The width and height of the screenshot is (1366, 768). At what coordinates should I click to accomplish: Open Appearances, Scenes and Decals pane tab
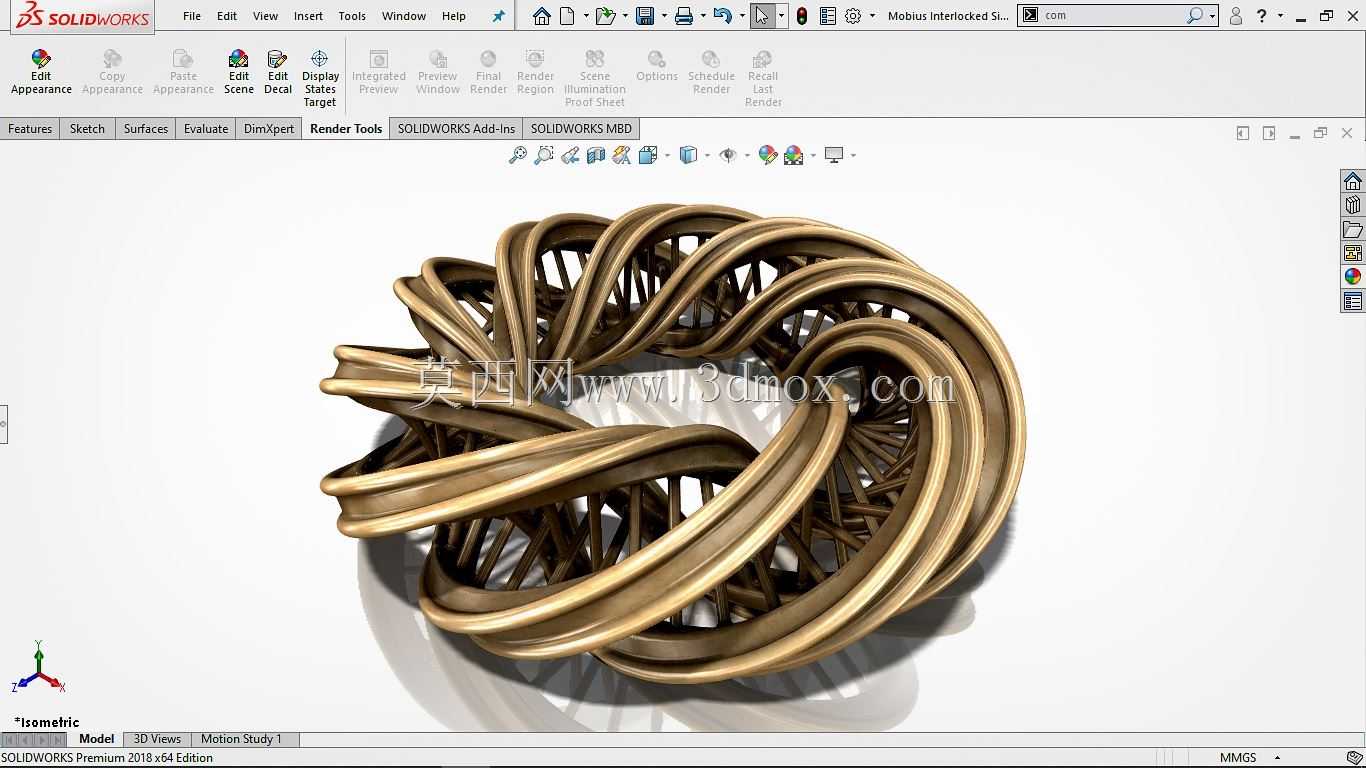pyautogui.click(x=1353, y=277)
